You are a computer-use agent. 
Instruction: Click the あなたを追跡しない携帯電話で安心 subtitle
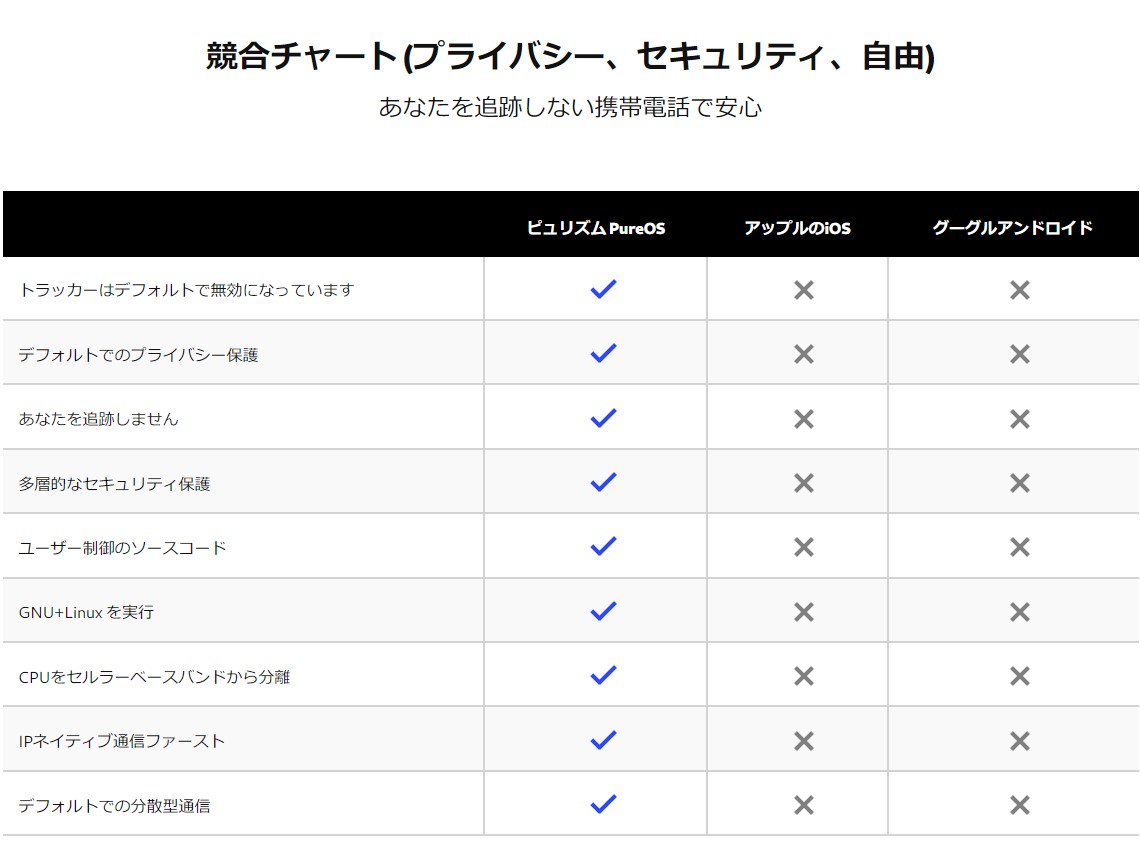(570, 107)
